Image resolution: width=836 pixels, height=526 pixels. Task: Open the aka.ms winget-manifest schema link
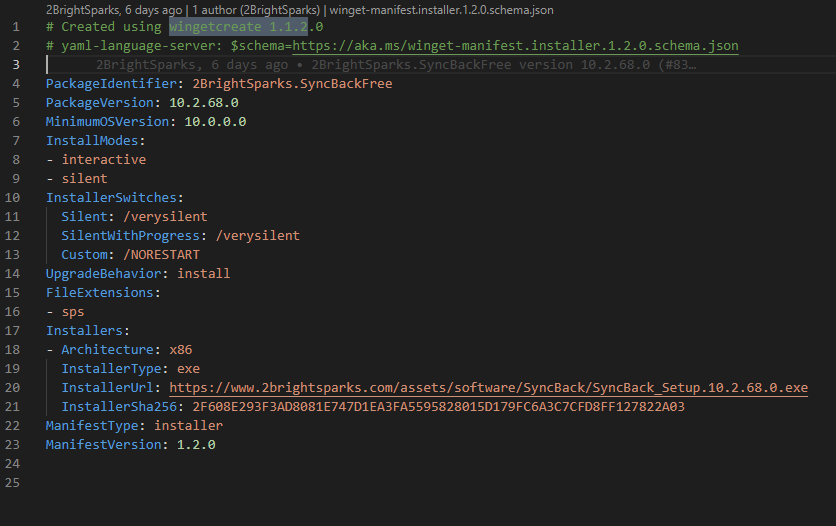pos(515,46)
